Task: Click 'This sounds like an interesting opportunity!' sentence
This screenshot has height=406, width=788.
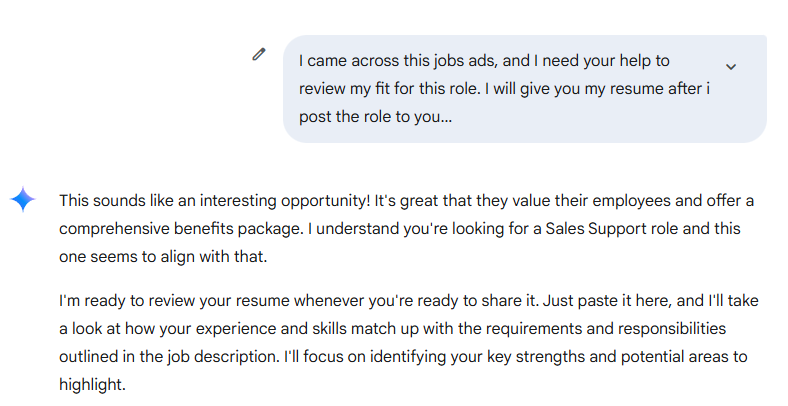Action: click(x=215, y=201)
